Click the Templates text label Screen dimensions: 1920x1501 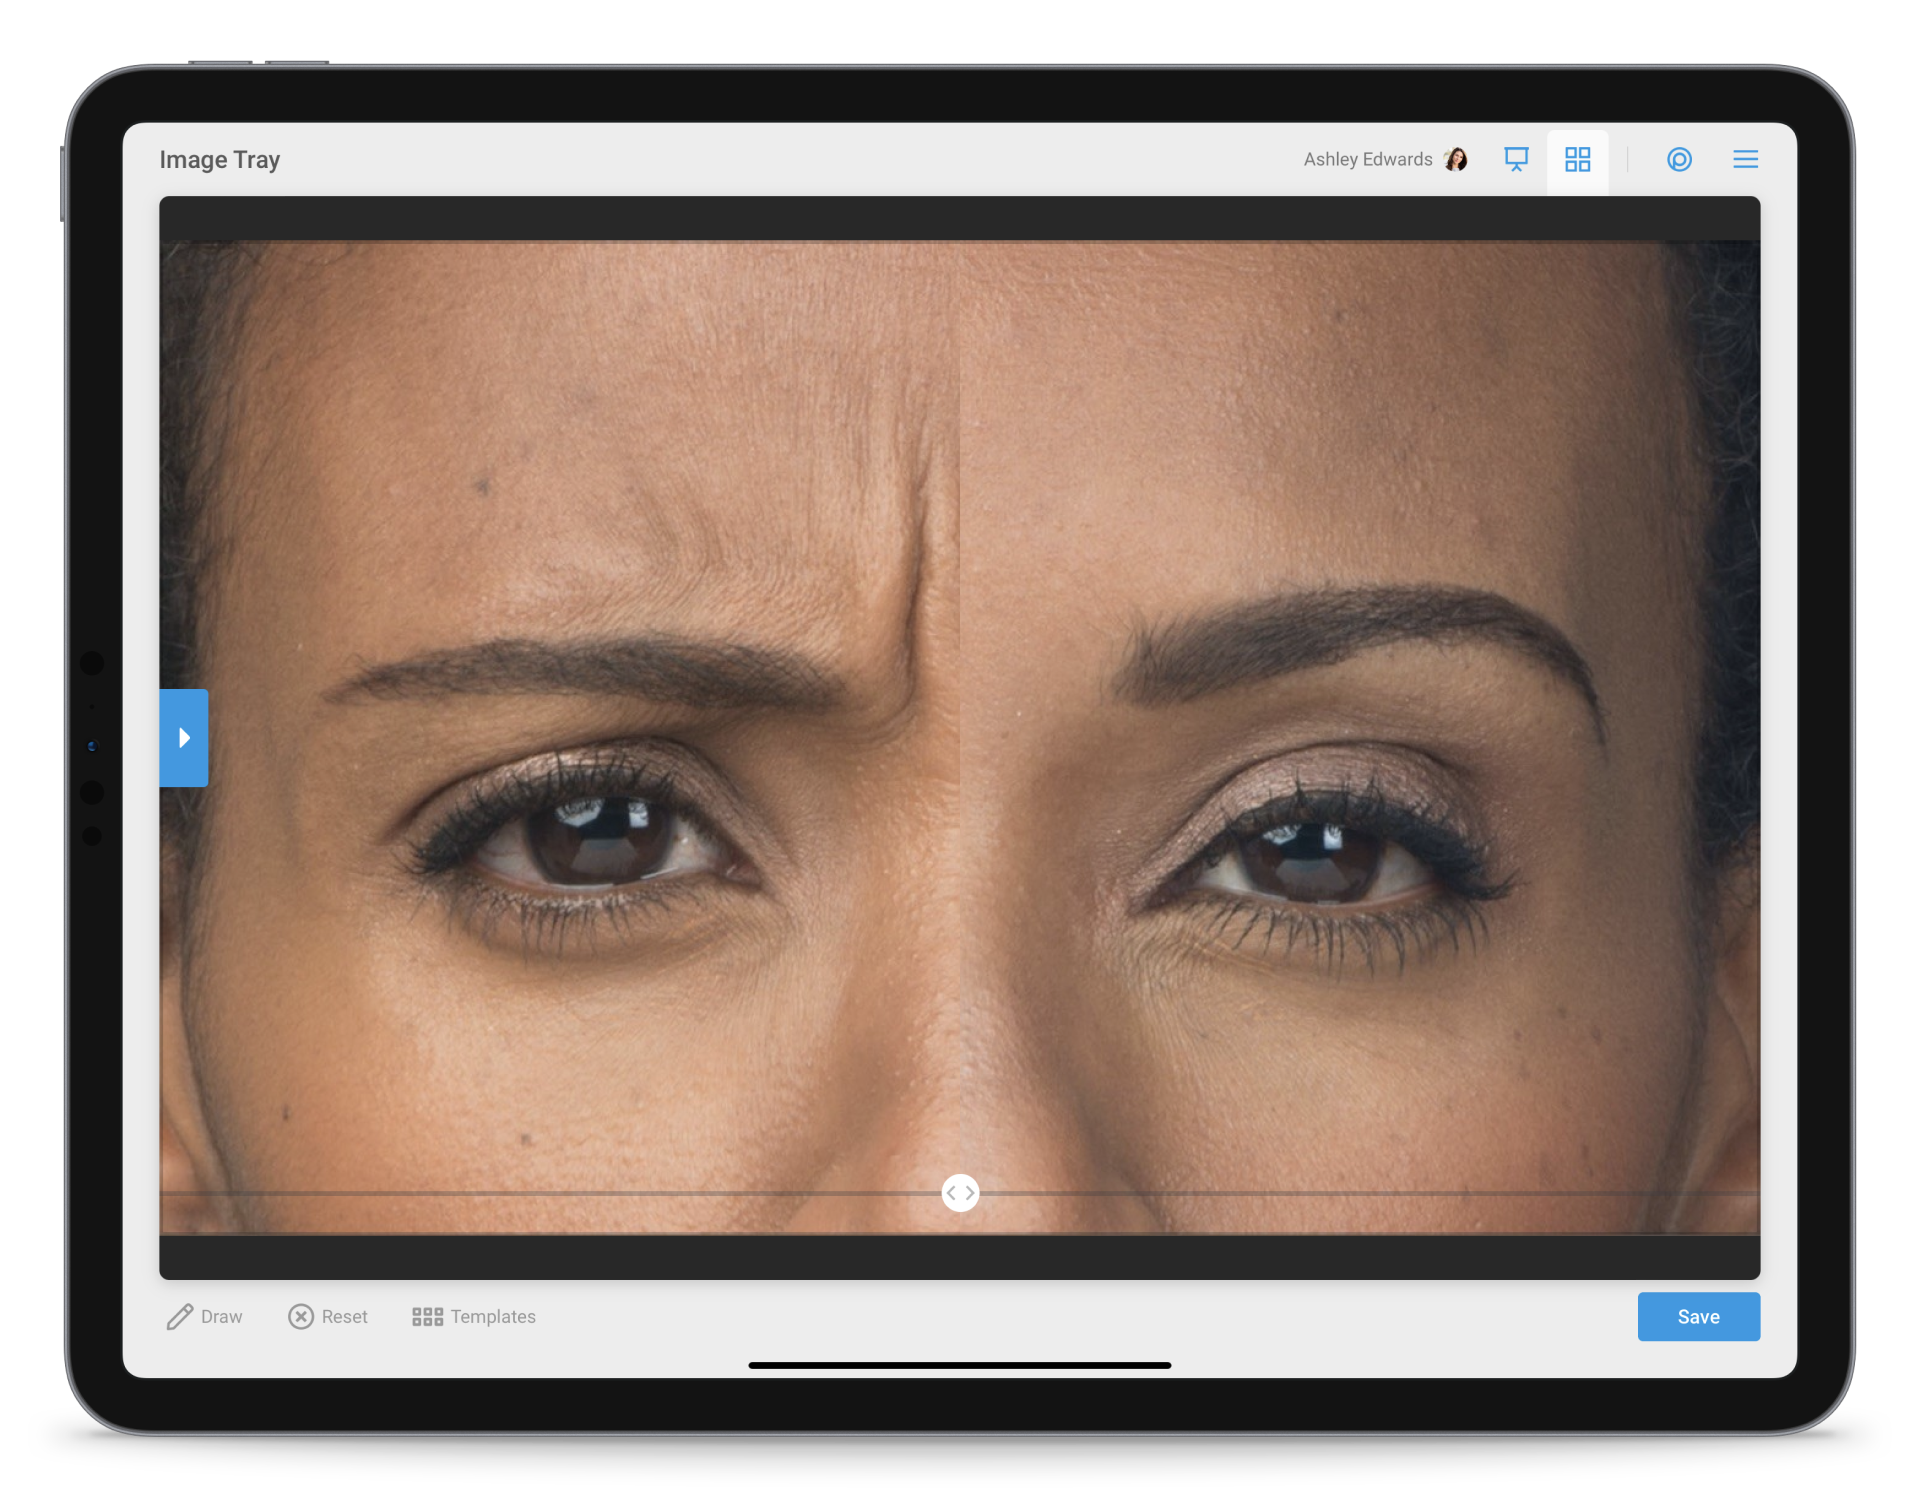493,1317
